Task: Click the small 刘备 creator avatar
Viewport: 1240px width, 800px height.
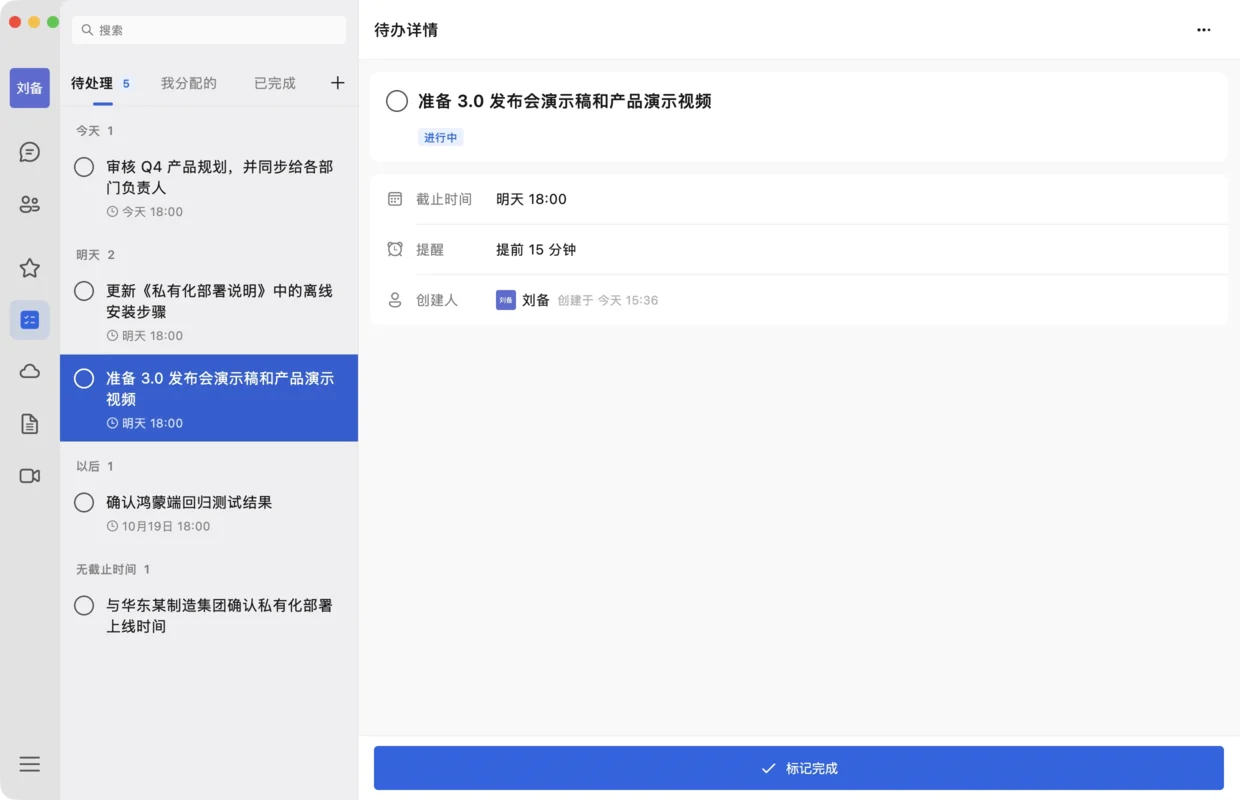Action: (506, 300)
